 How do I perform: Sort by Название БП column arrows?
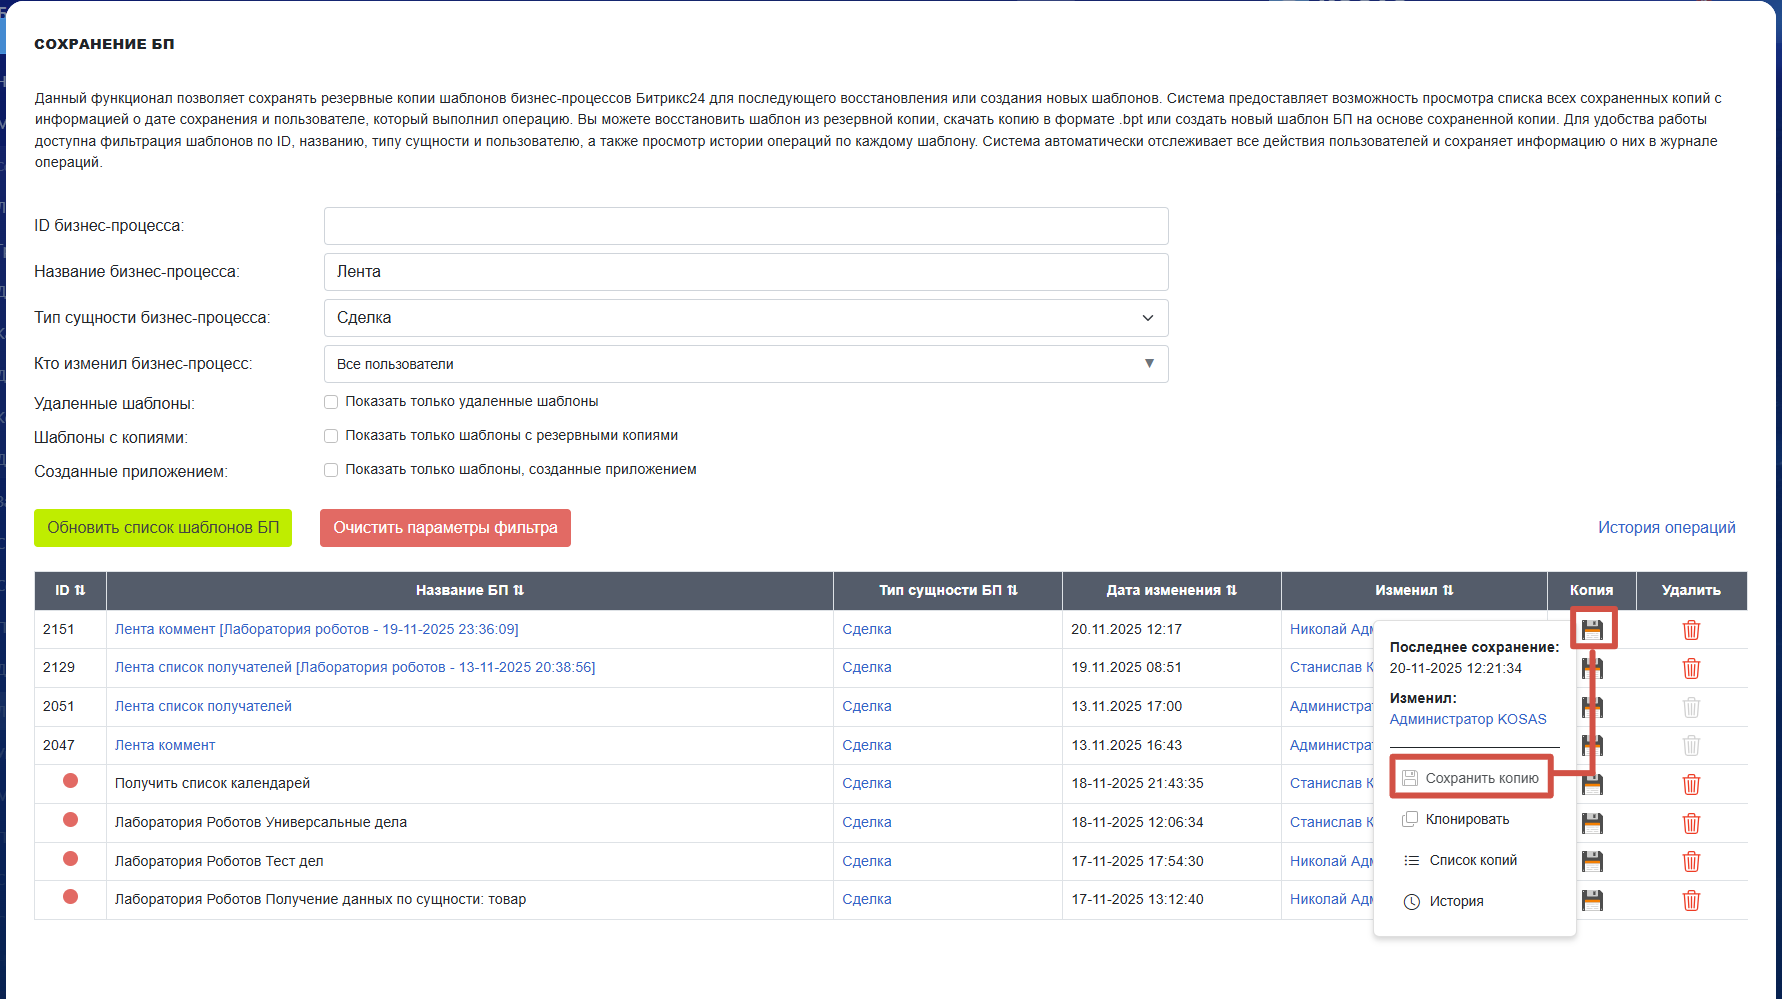[x=518, y=590]
